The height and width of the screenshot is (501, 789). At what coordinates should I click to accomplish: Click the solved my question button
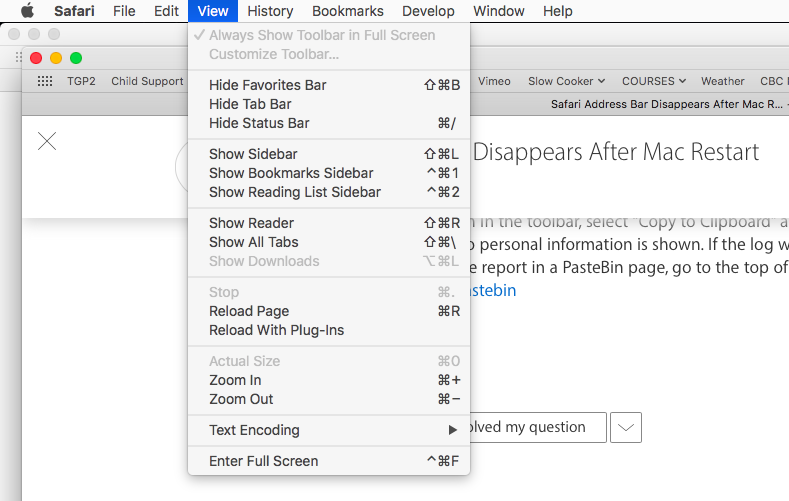(537, 428)
